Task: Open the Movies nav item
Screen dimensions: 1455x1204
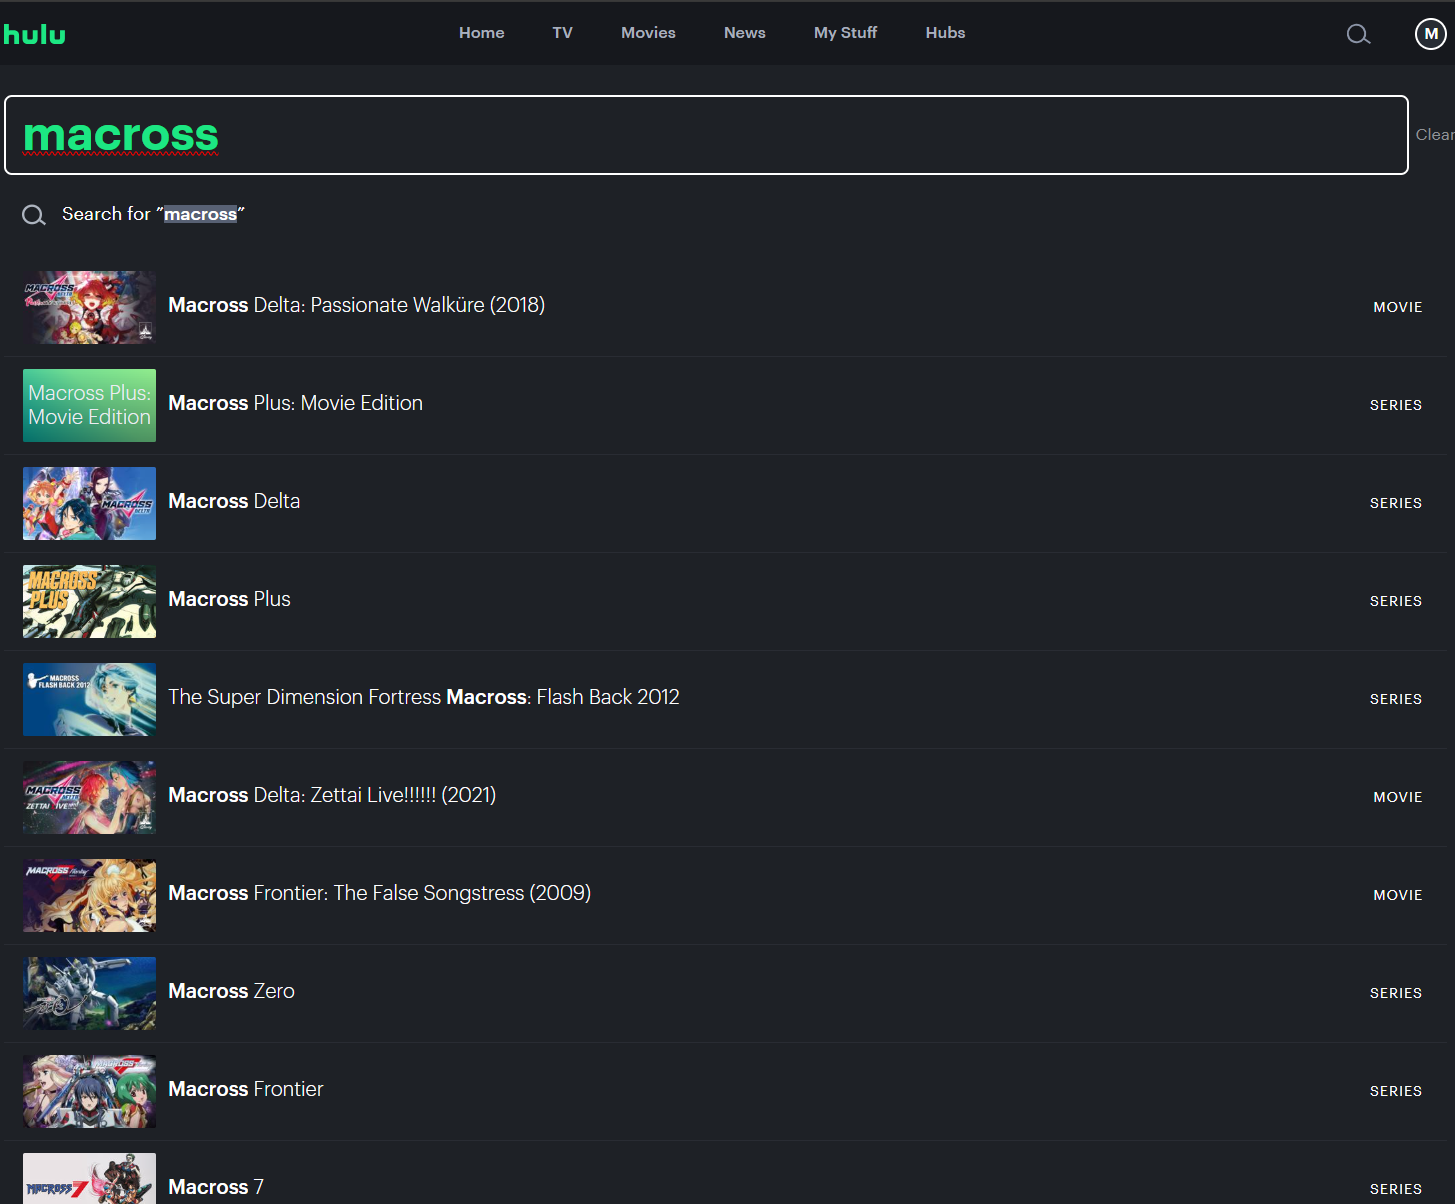Action: point(648,33)
